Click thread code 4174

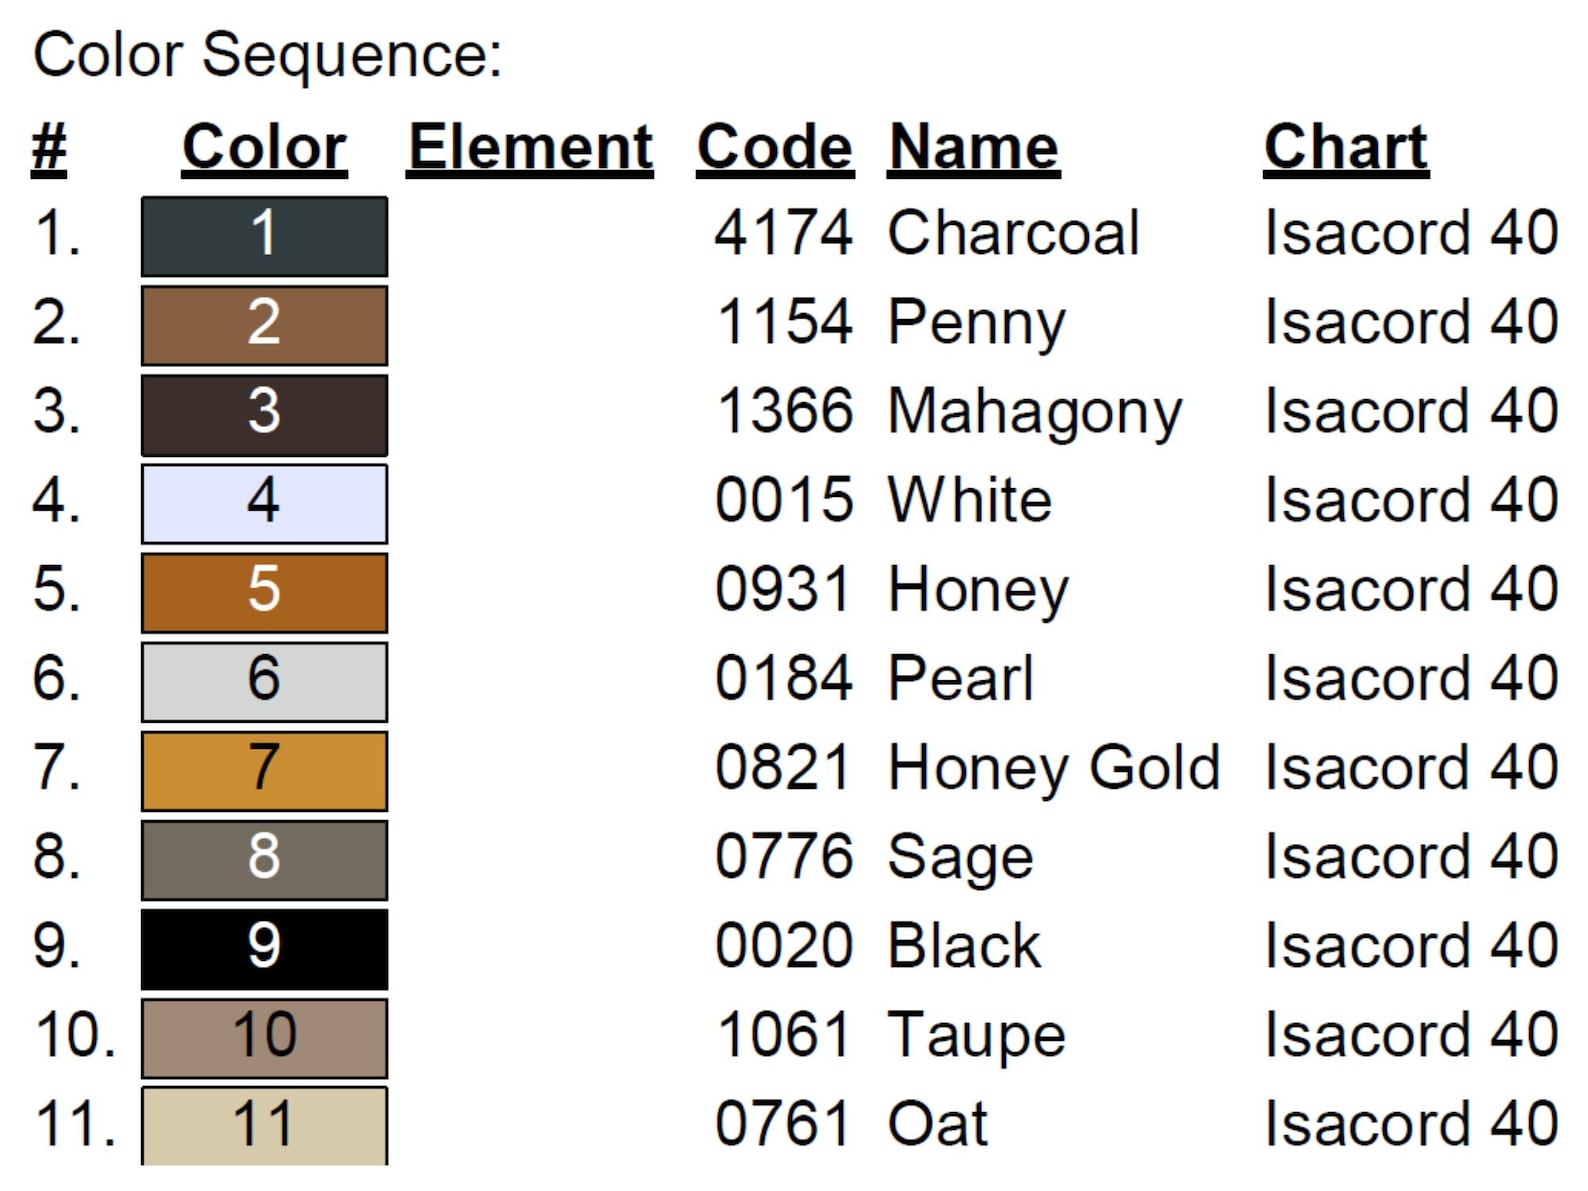coord(783,234)
